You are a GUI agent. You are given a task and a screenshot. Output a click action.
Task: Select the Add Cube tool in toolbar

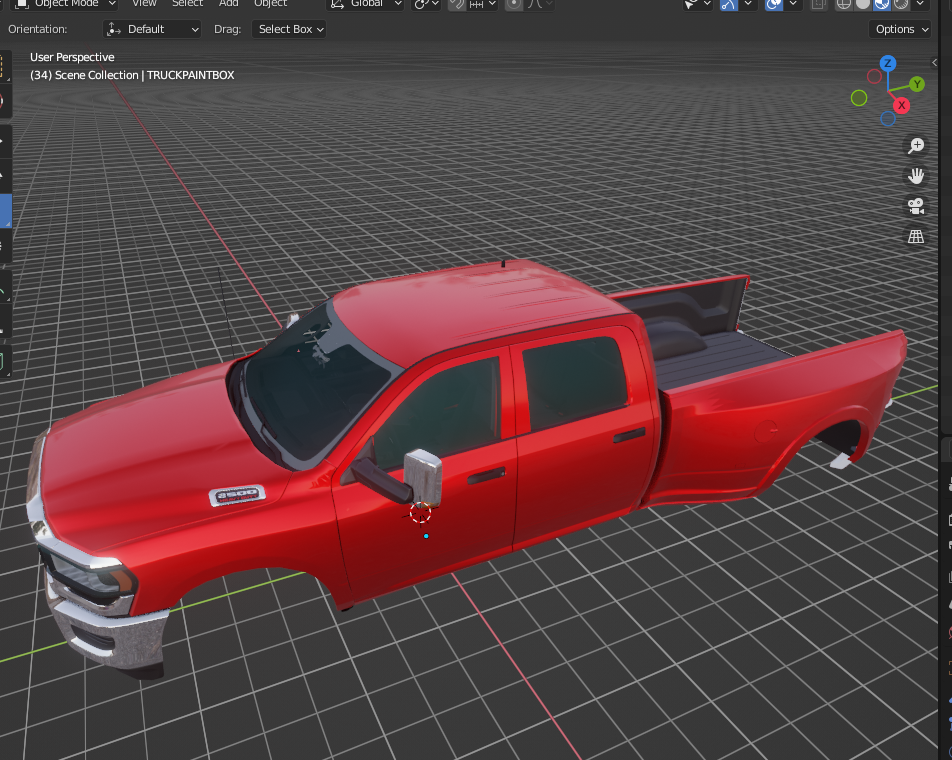4,362
